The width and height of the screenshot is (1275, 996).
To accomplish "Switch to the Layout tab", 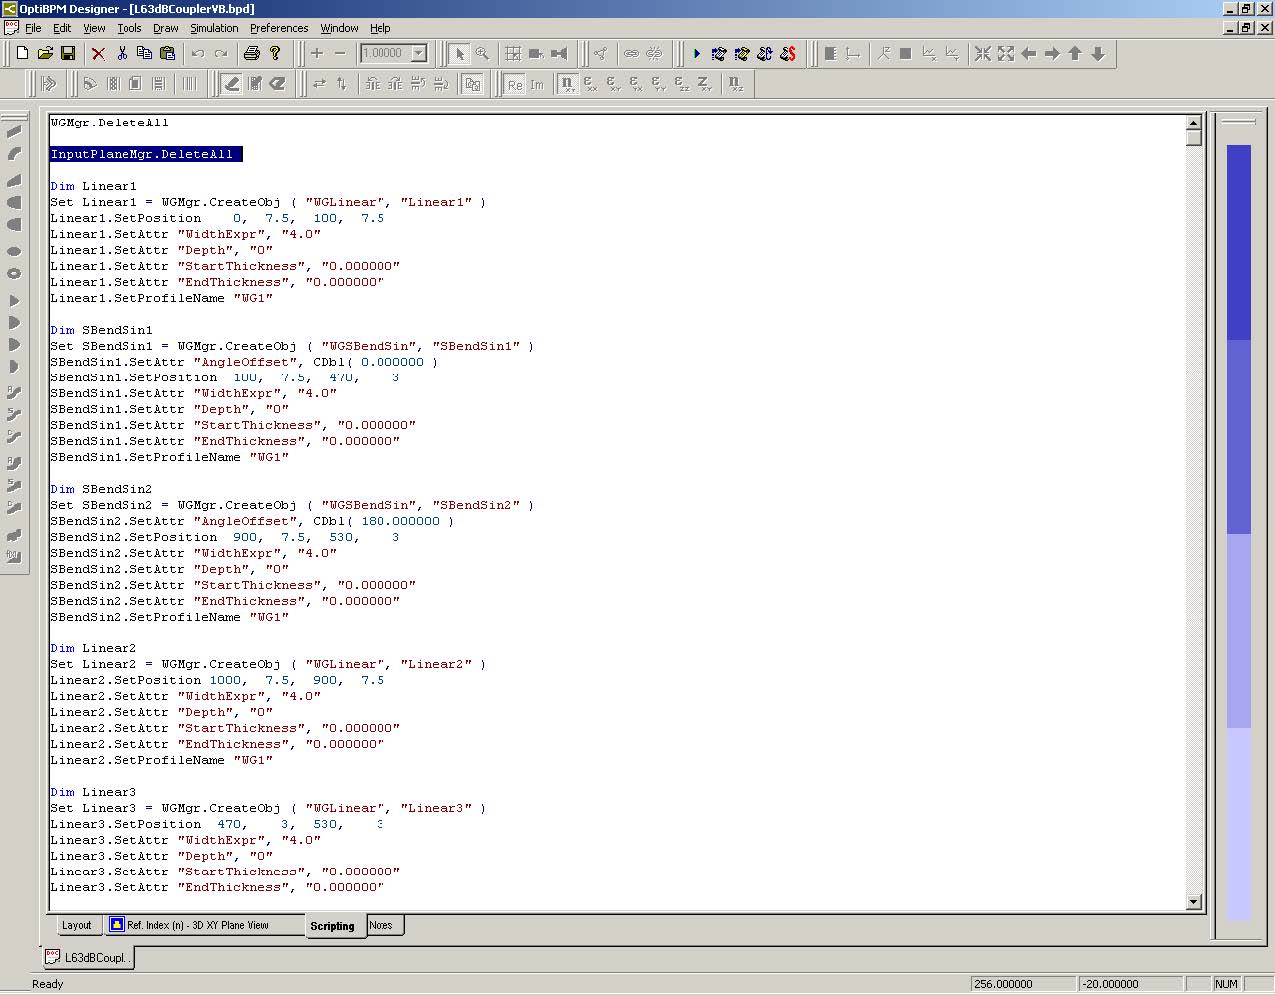I will point(76,925).
